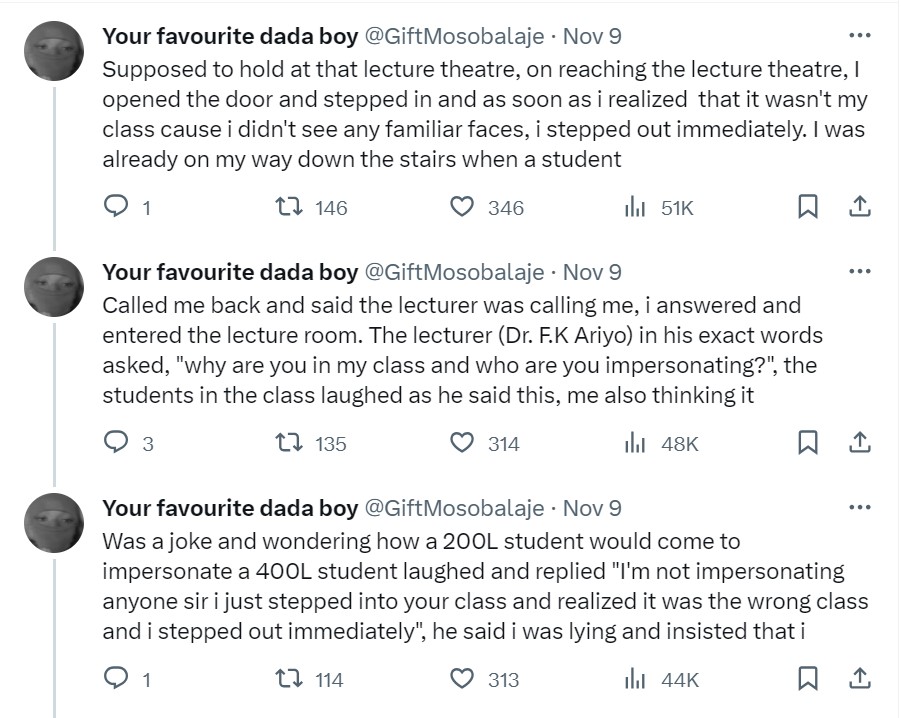
Task: Share the first tweet
Action: coord(858,207)
